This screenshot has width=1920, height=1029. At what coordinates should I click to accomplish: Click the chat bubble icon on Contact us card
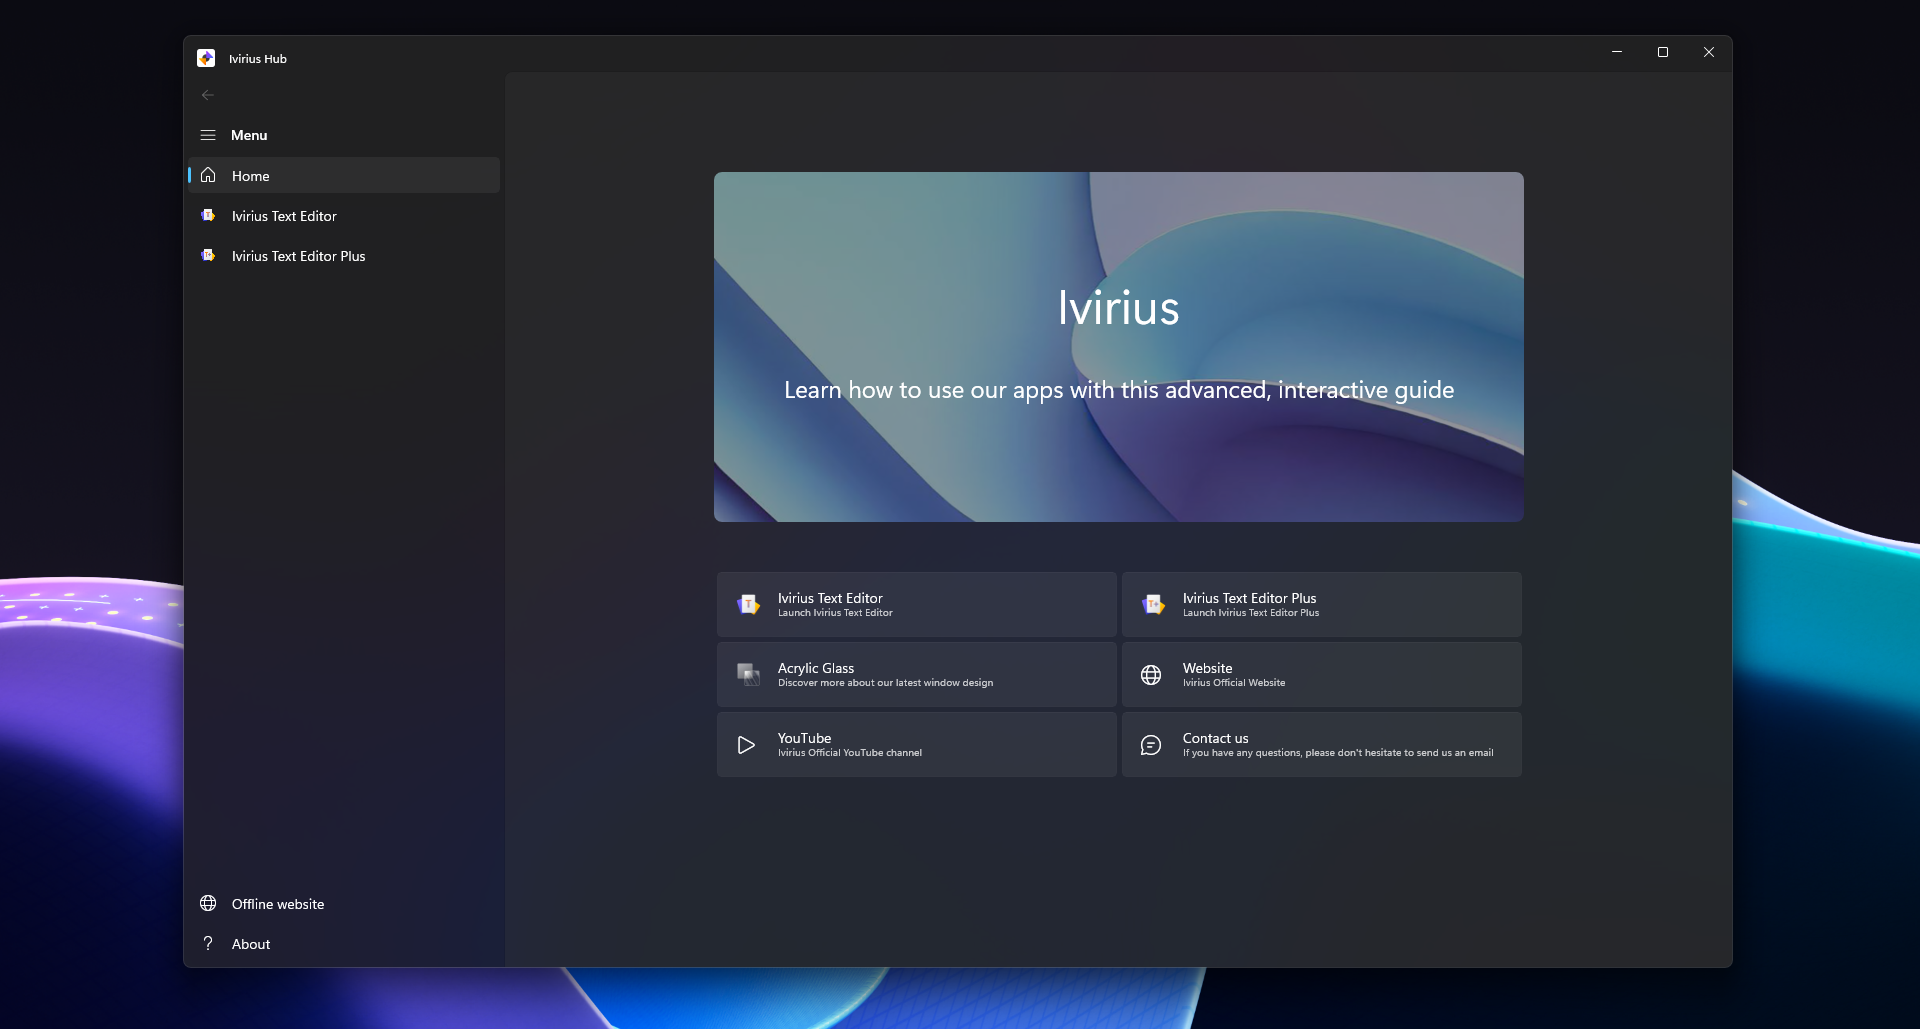pos(1151,744)
